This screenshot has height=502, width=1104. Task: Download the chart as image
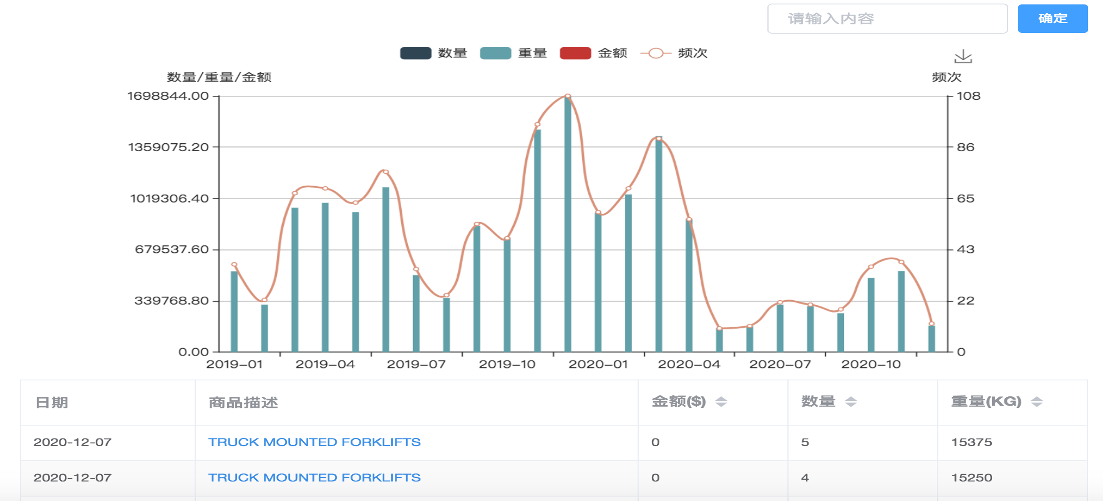[962, 57]
